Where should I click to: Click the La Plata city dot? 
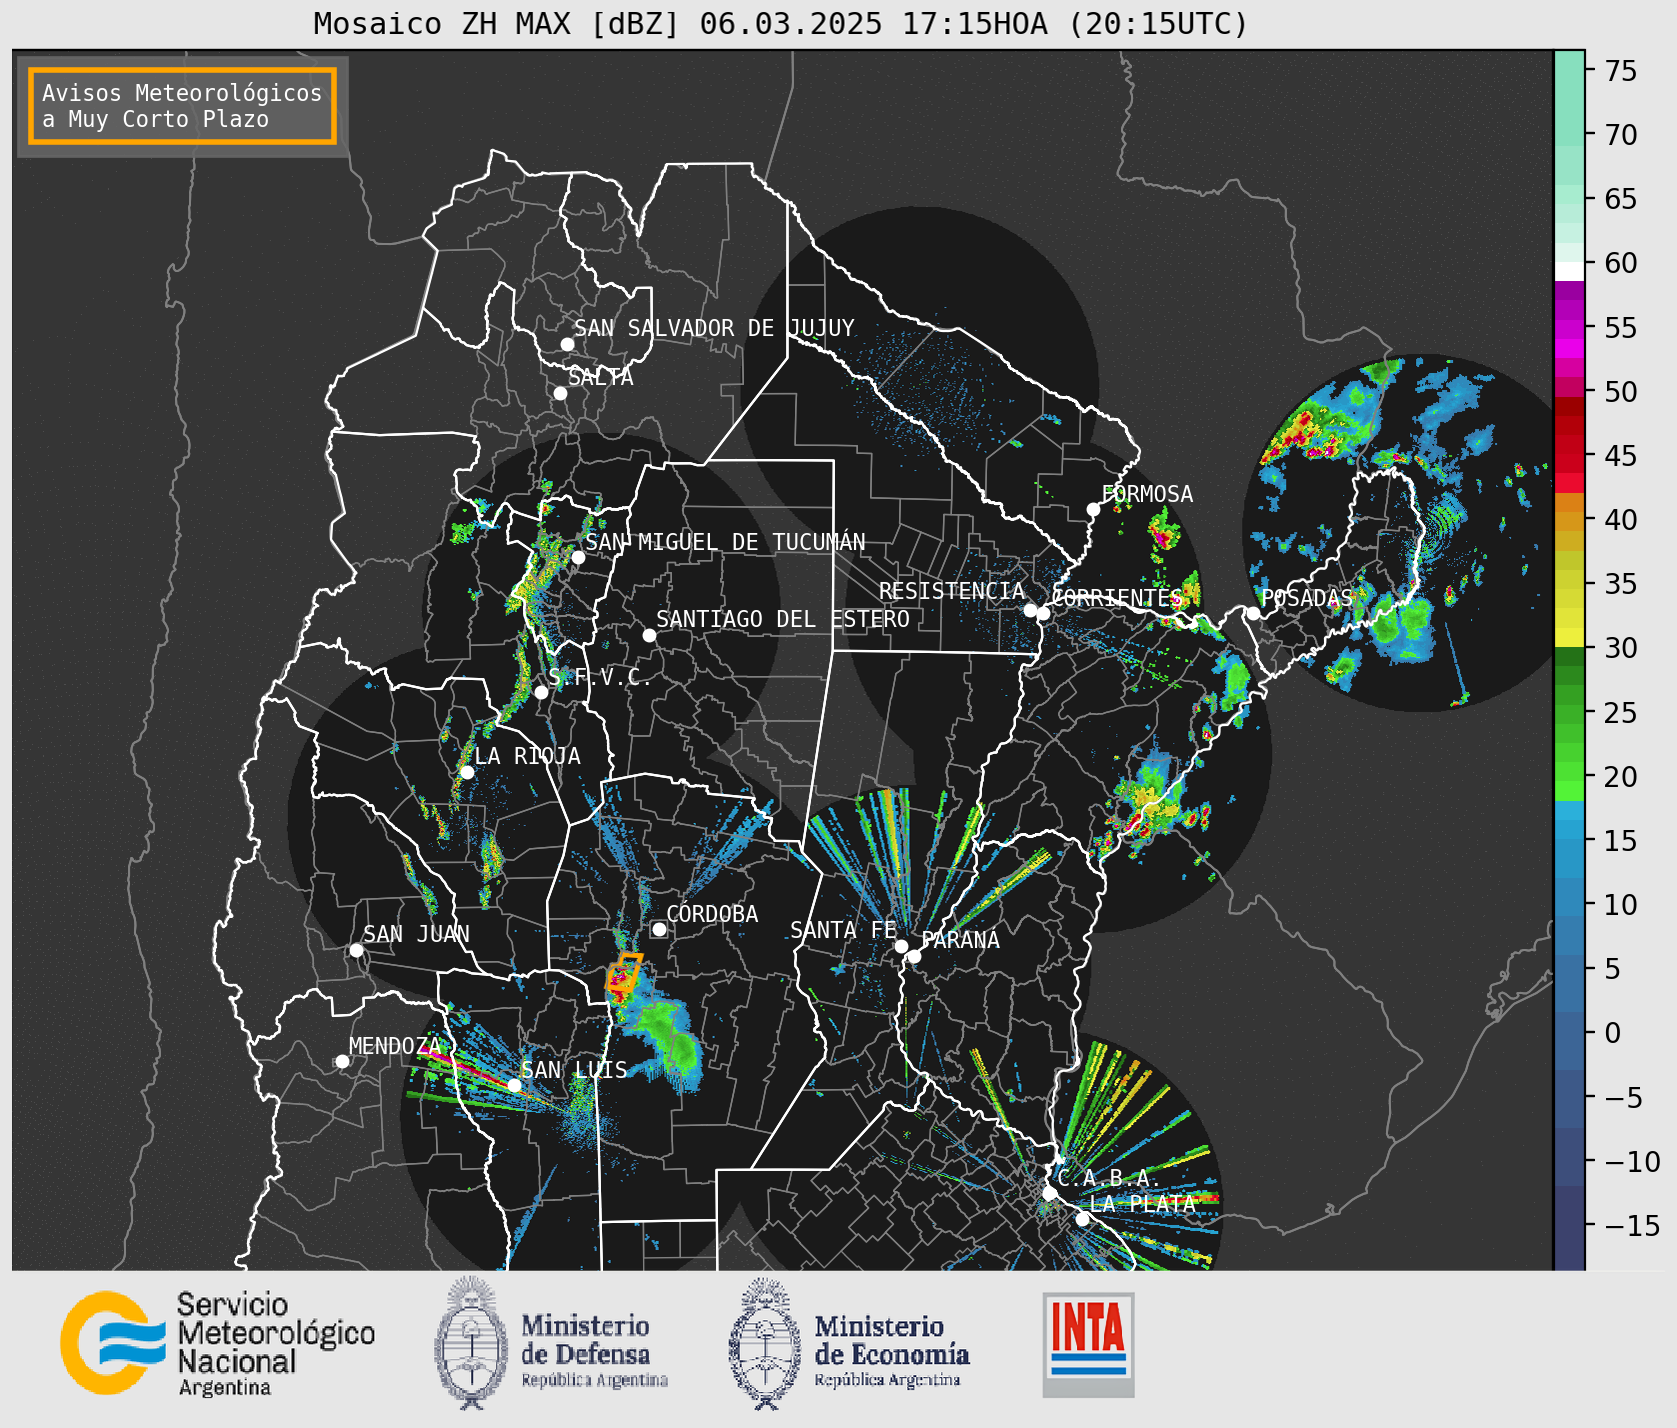(x=1082, y=1218)
